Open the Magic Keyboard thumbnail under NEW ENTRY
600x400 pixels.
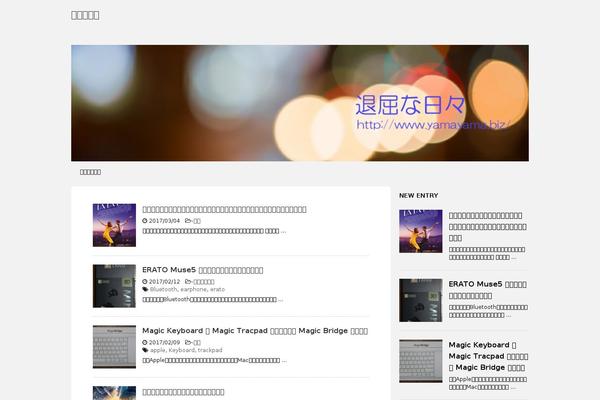(421, 361)
